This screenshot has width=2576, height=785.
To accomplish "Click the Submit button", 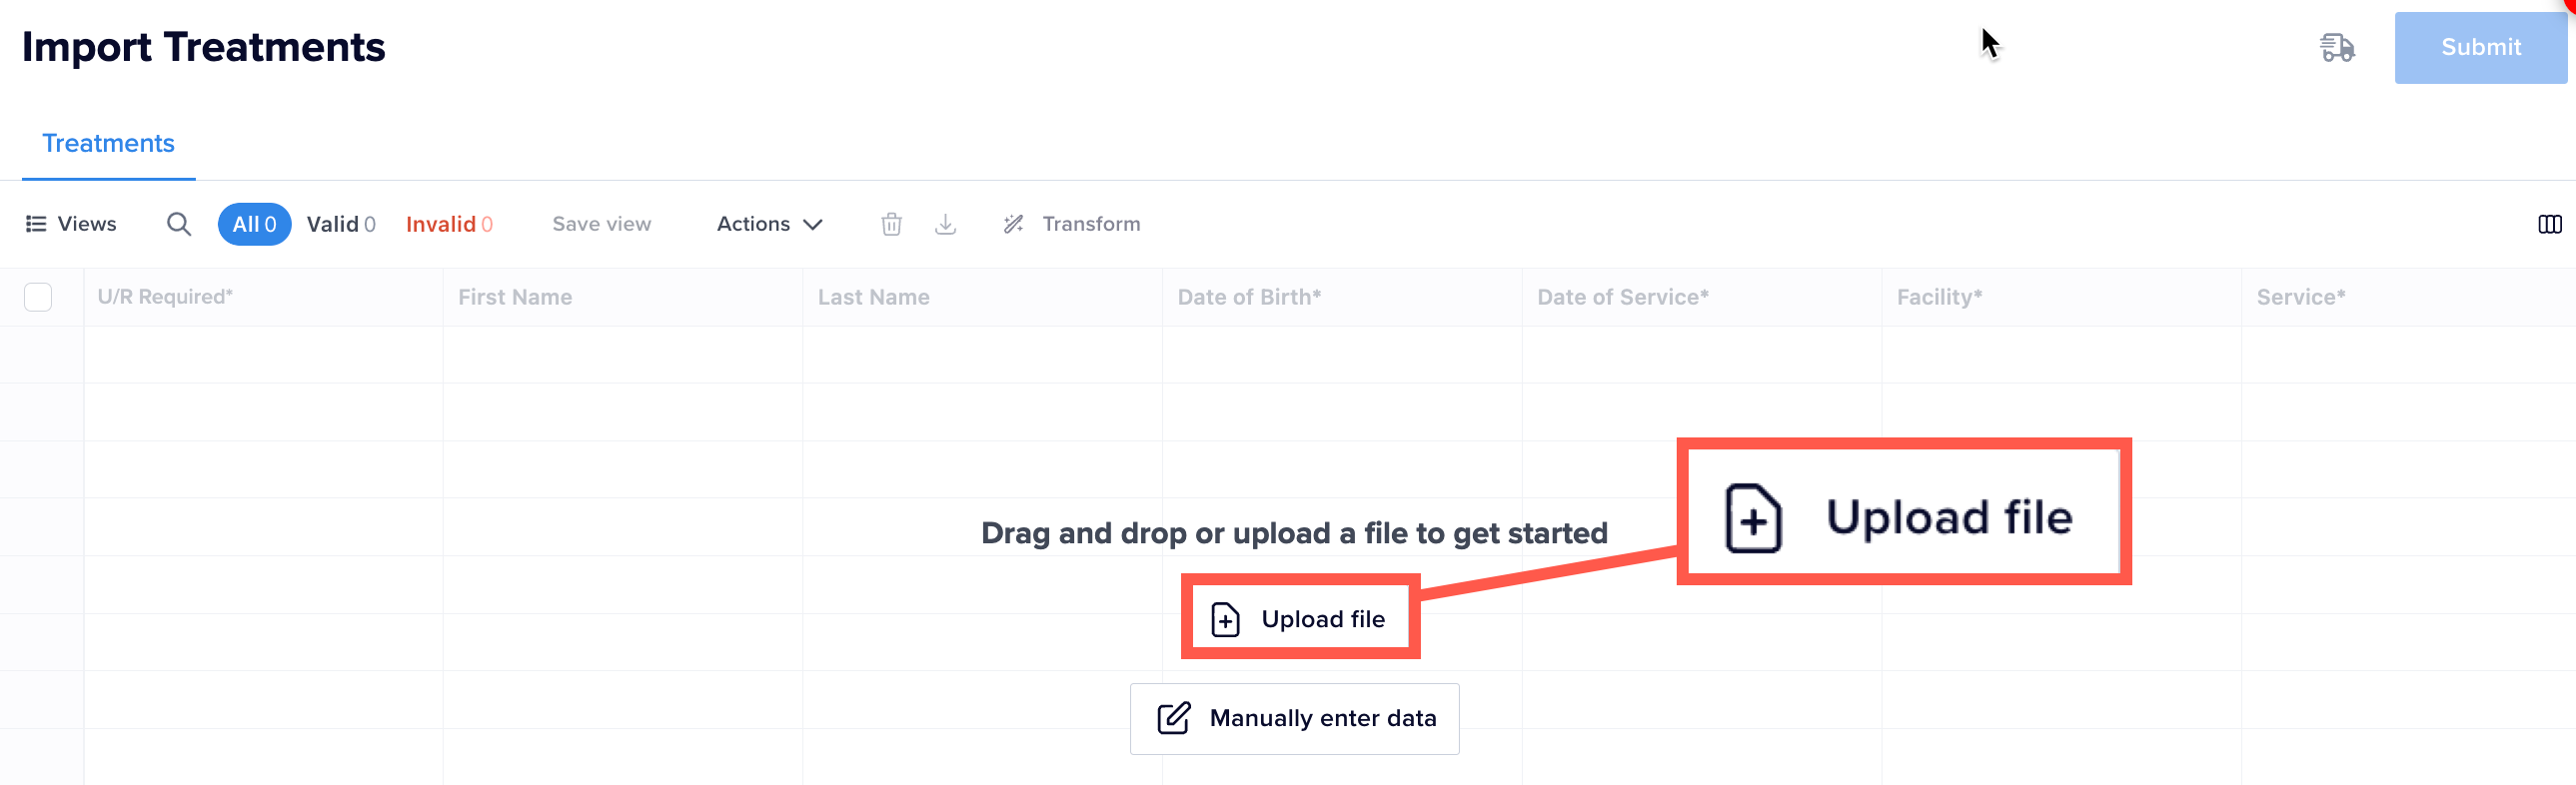I will coord(2480,47).
